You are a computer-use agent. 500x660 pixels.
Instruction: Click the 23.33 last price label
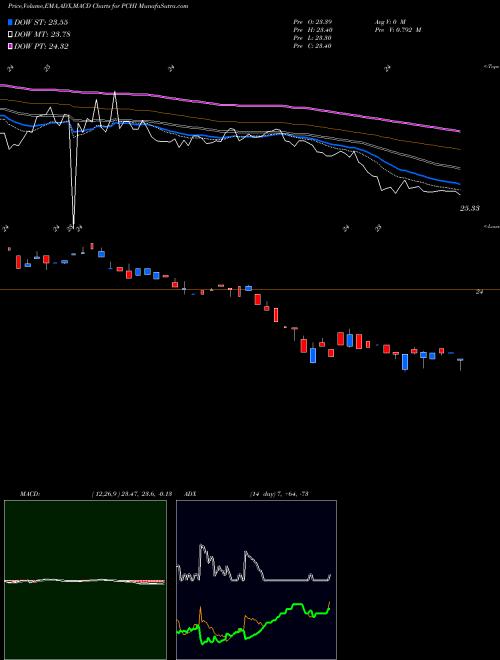[470, 208]
